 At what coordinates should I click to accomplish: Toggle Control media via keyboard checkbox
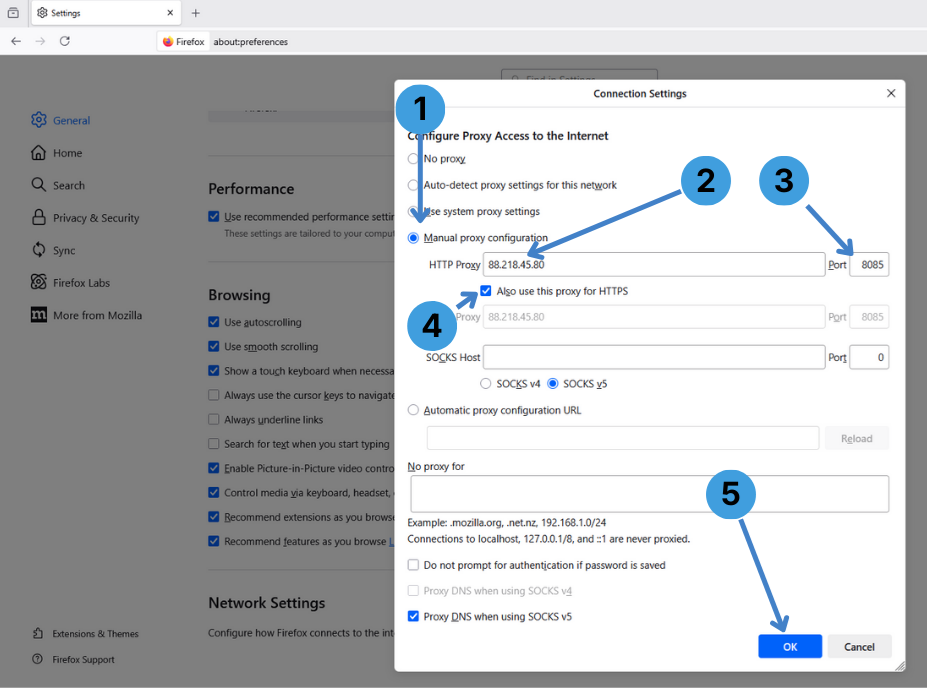pos(213,492)
